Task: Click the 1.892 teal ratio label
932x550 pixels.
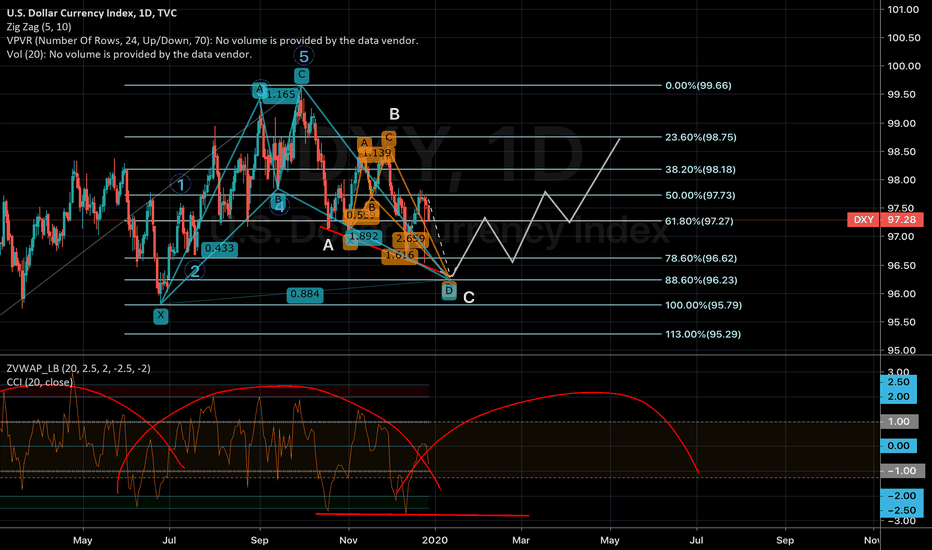Action: pos(364,237)
